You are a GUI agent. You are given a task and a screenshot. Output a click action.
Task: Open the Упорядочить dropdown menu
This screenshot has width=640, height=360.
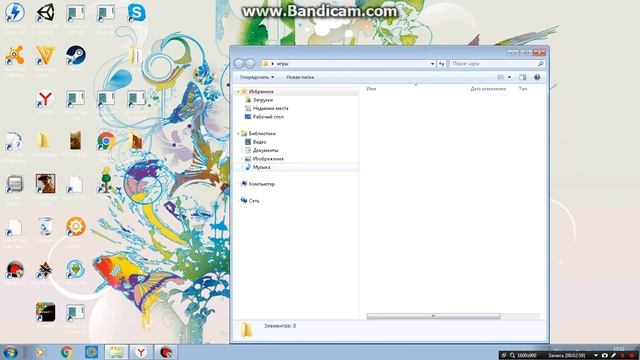click(x=256, y=77)
